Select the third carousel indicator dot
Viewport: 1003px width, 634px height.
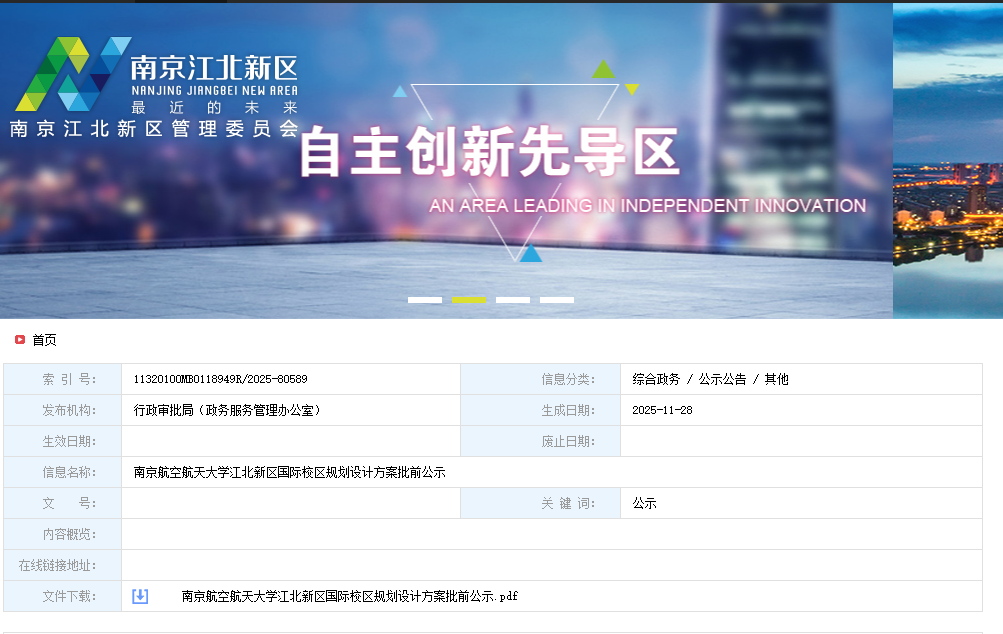pos(512,299)
